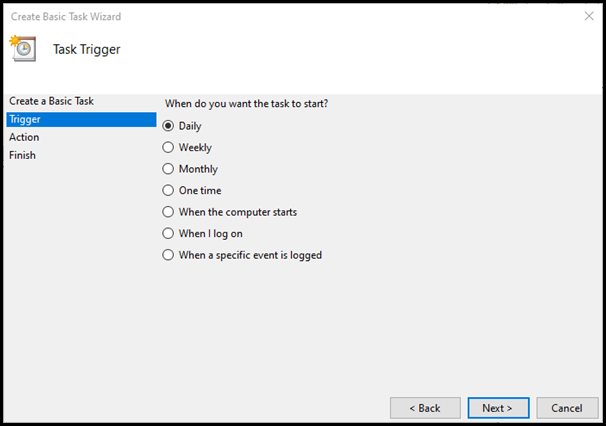Image resolution: width=606 pixels, height=426 pixels.
Task: Go back with the < Back button
Action: 425,408
